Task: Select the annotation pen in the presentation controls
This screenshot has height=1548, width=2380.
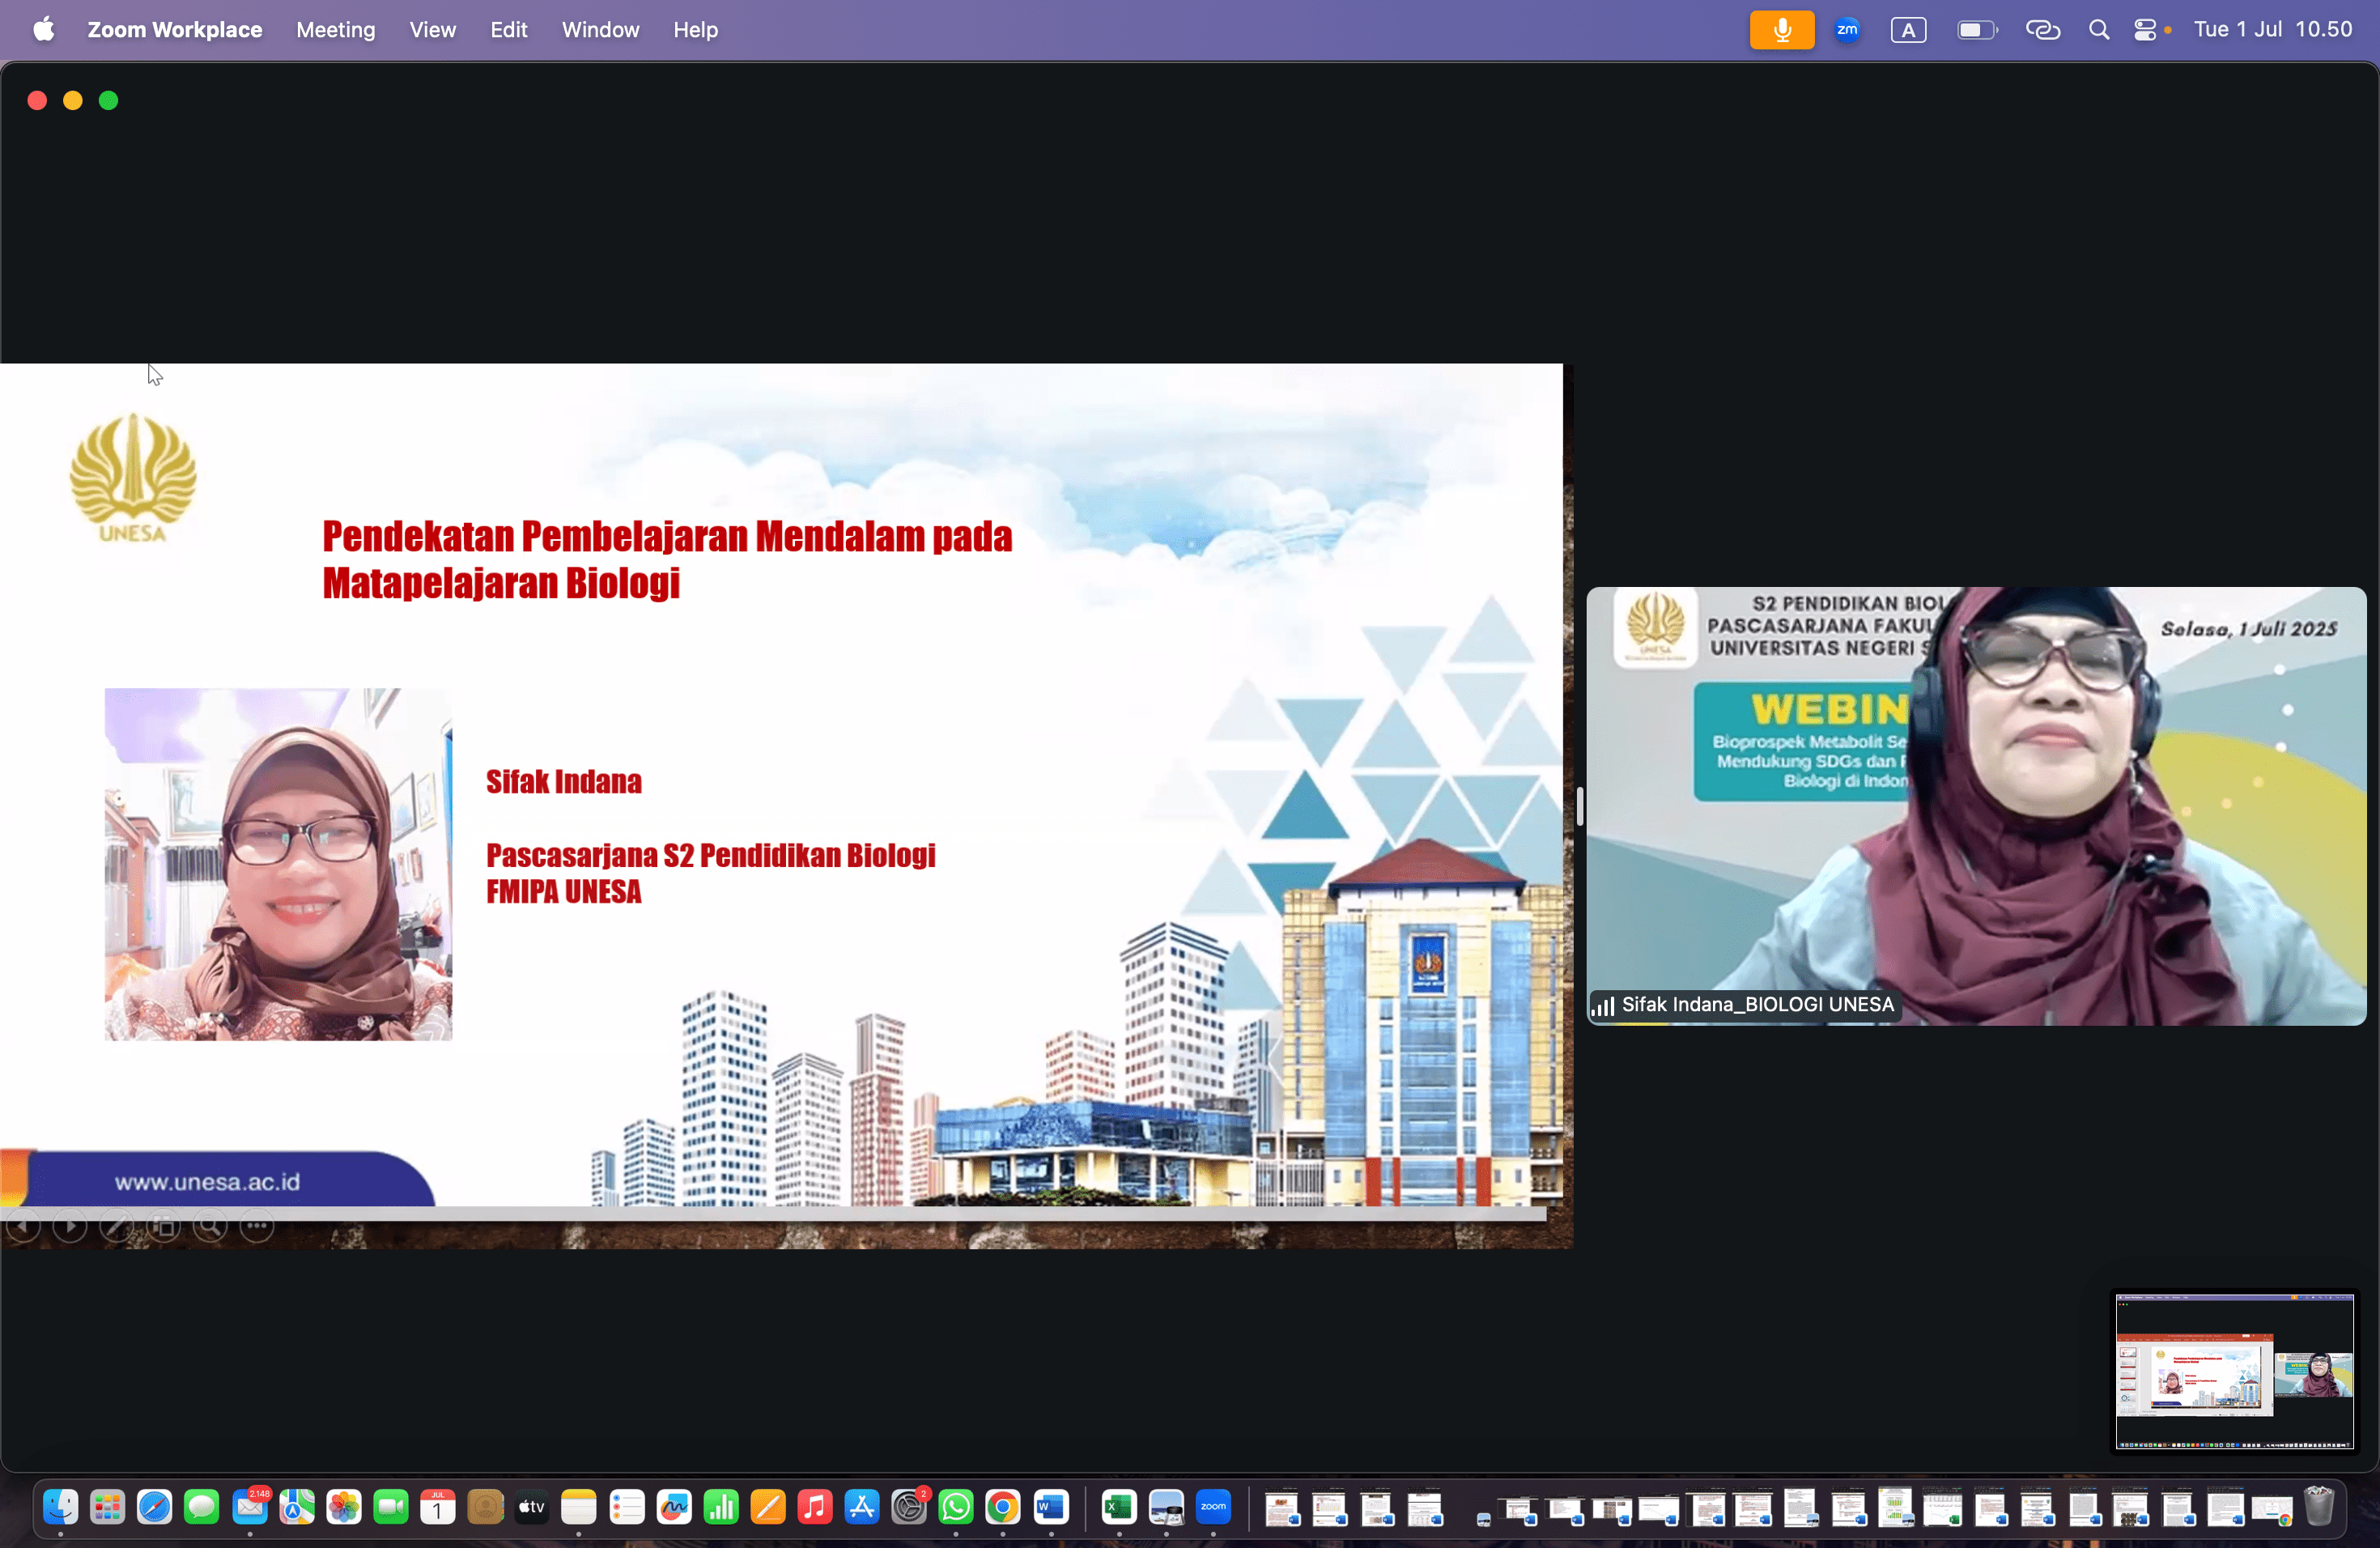Action: (117, 1227)
